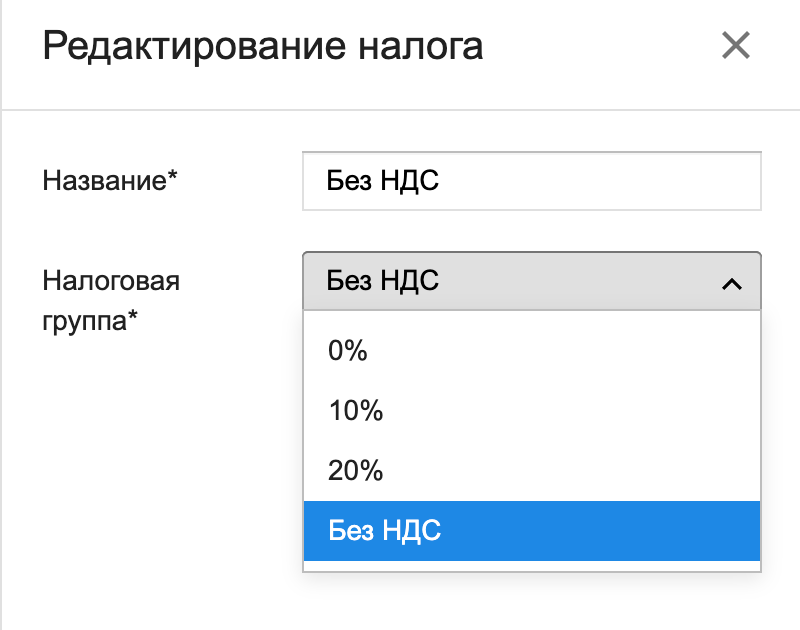The image size is (800, 630).
Task: Choose the 10% tax group option
Action: coord(531,411)
